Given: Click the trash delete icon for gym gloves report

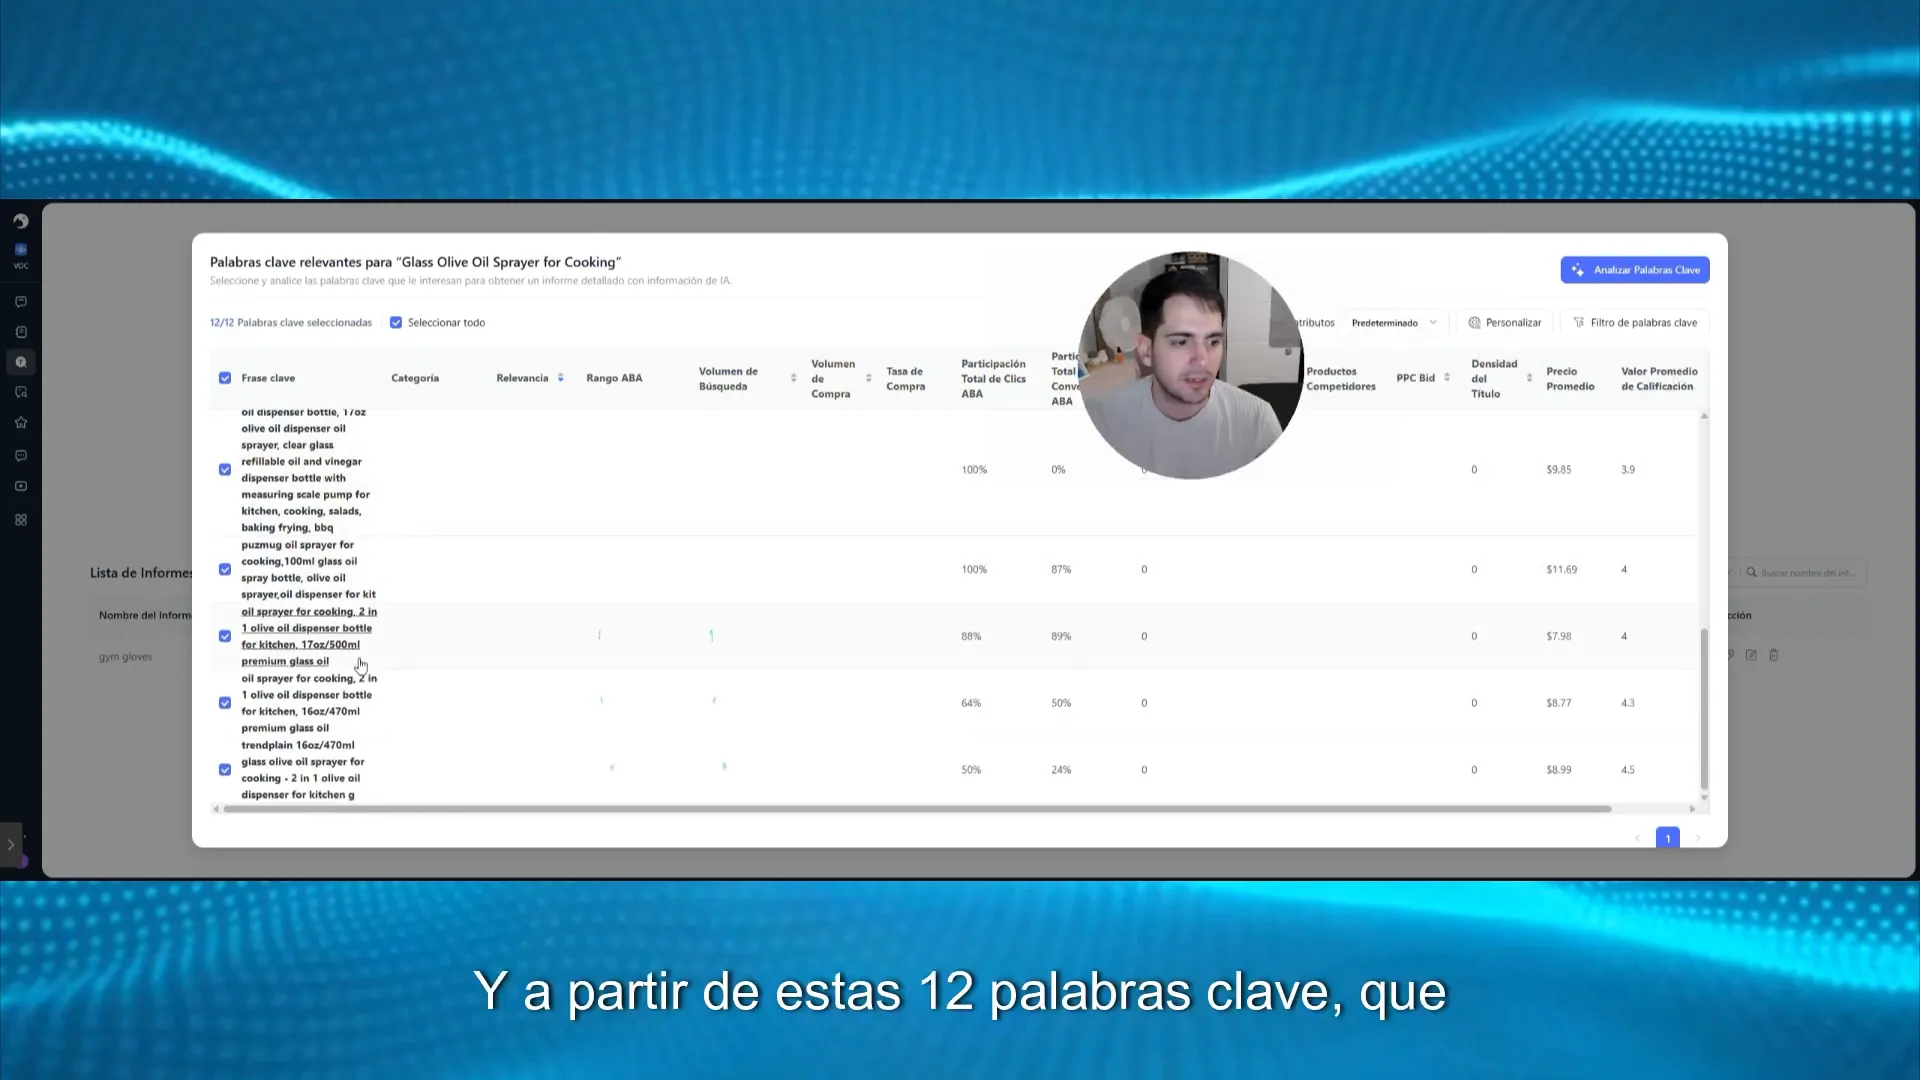Looking at the screenshot, I should pos(1774,655).
